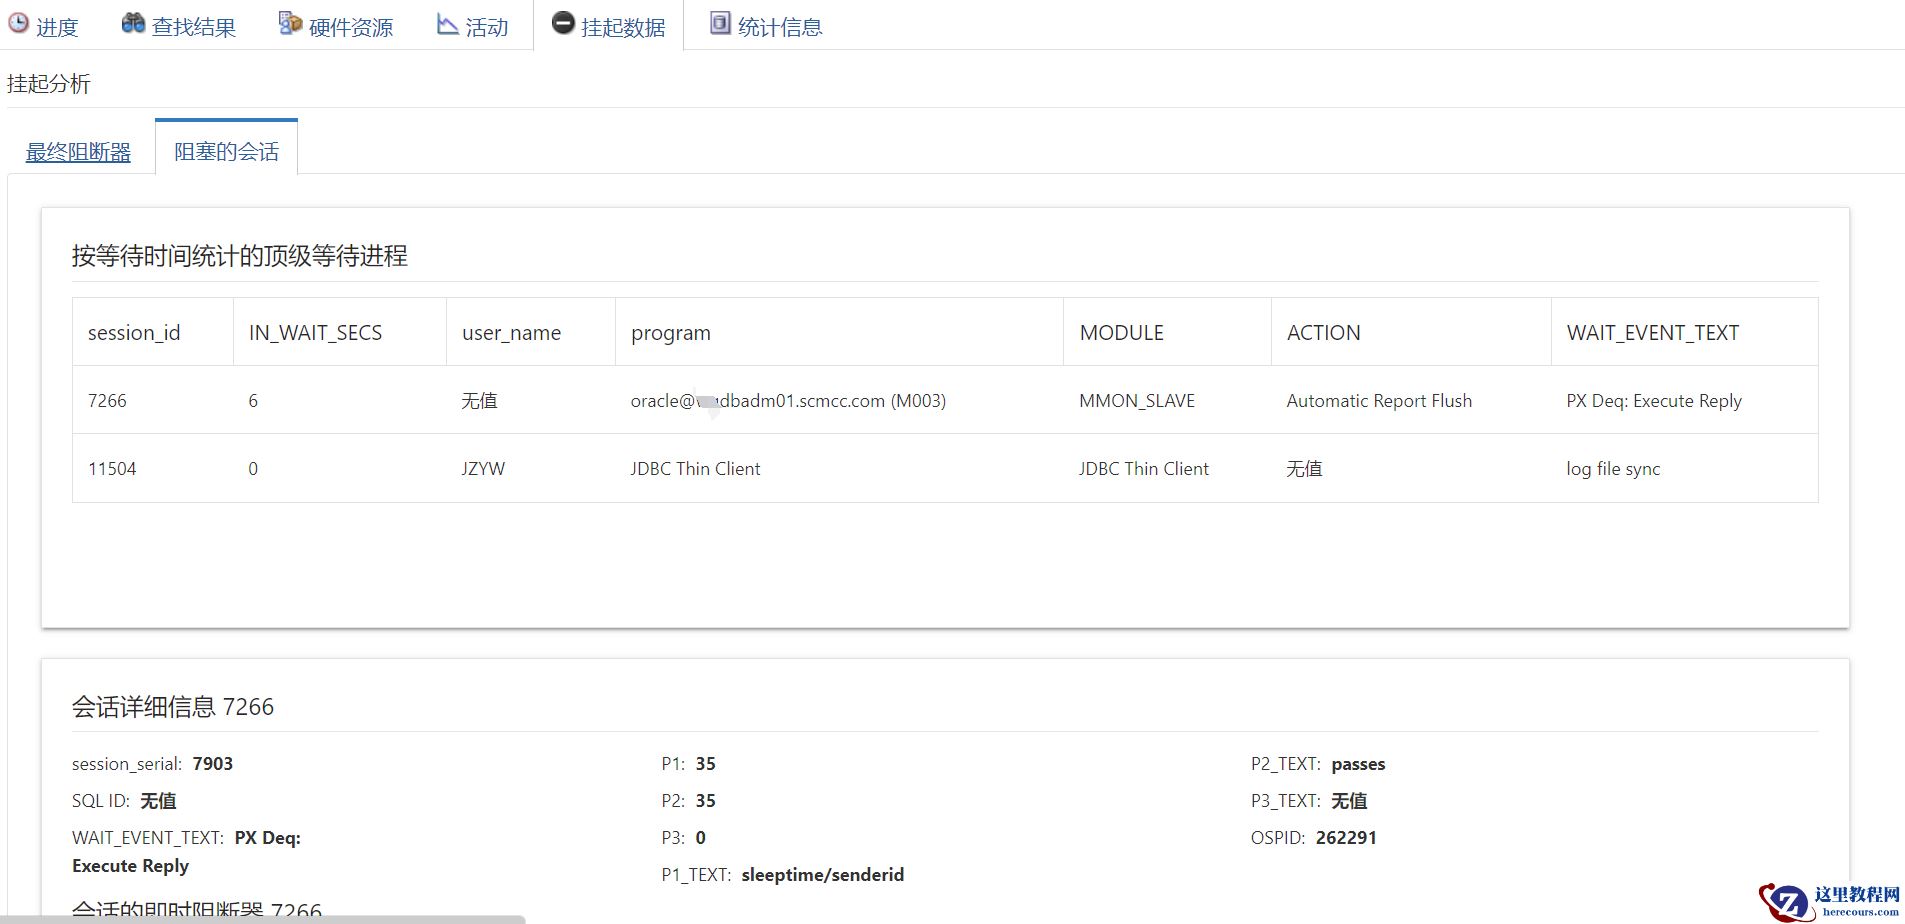
Task: Click the horizontal scrollbar at the page bottom
Action: click(262, 919)
